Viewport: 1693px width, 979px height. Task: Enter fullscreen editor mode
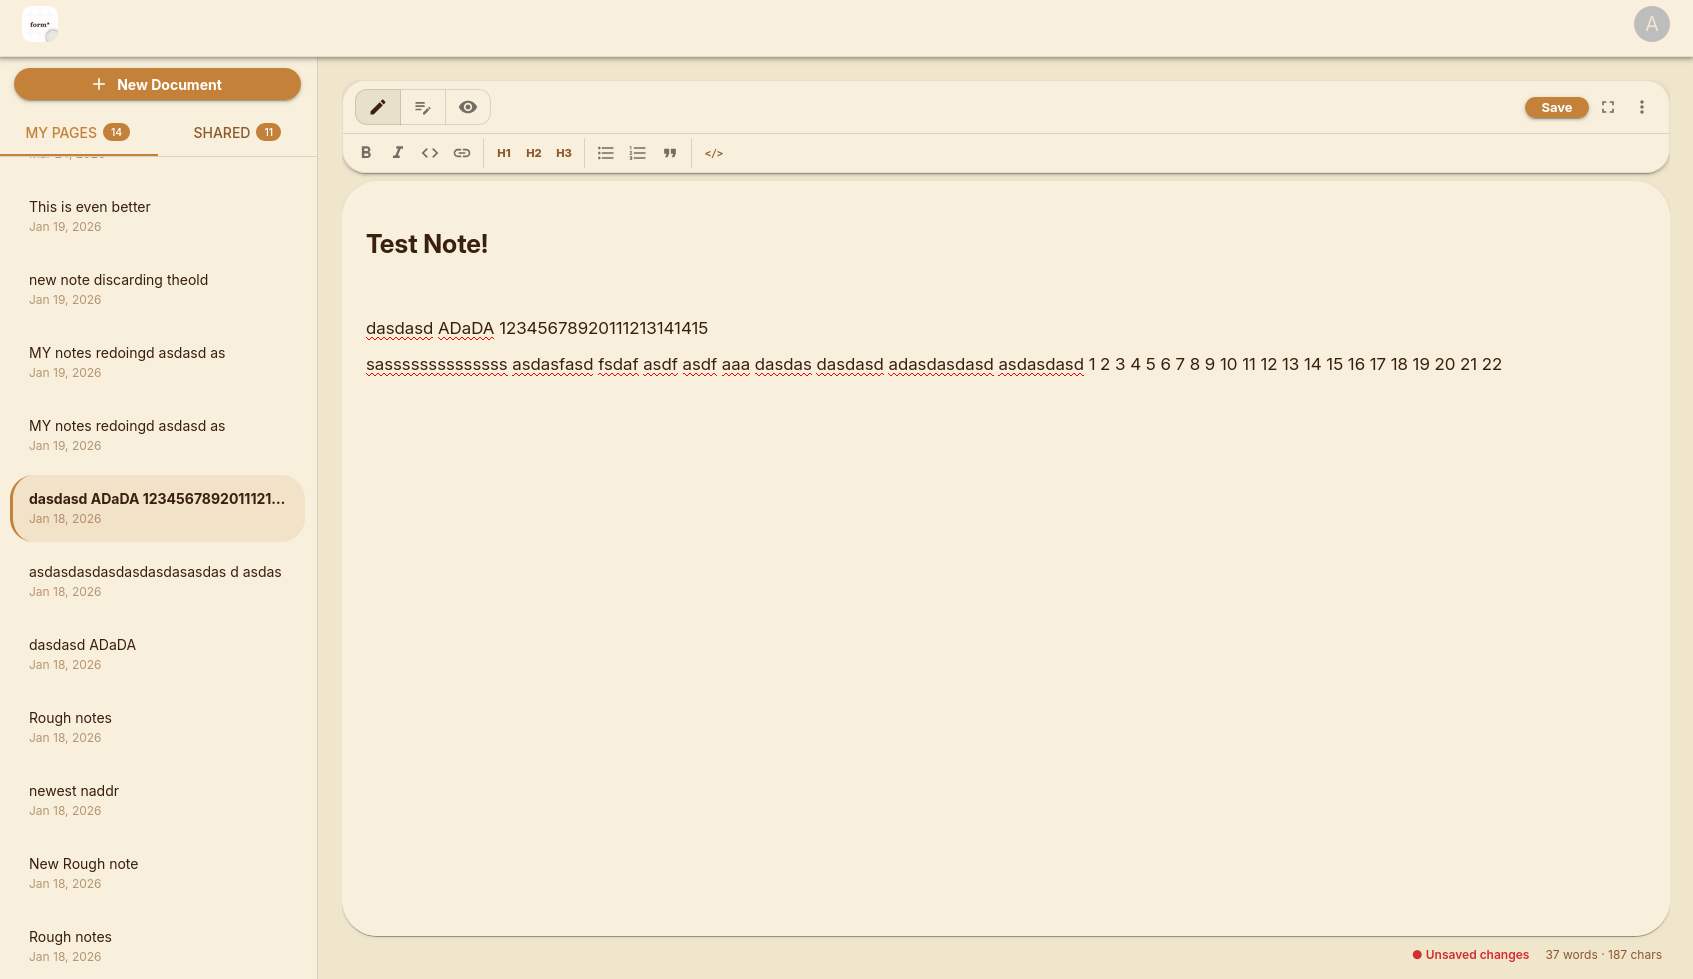click(1608, 107)
